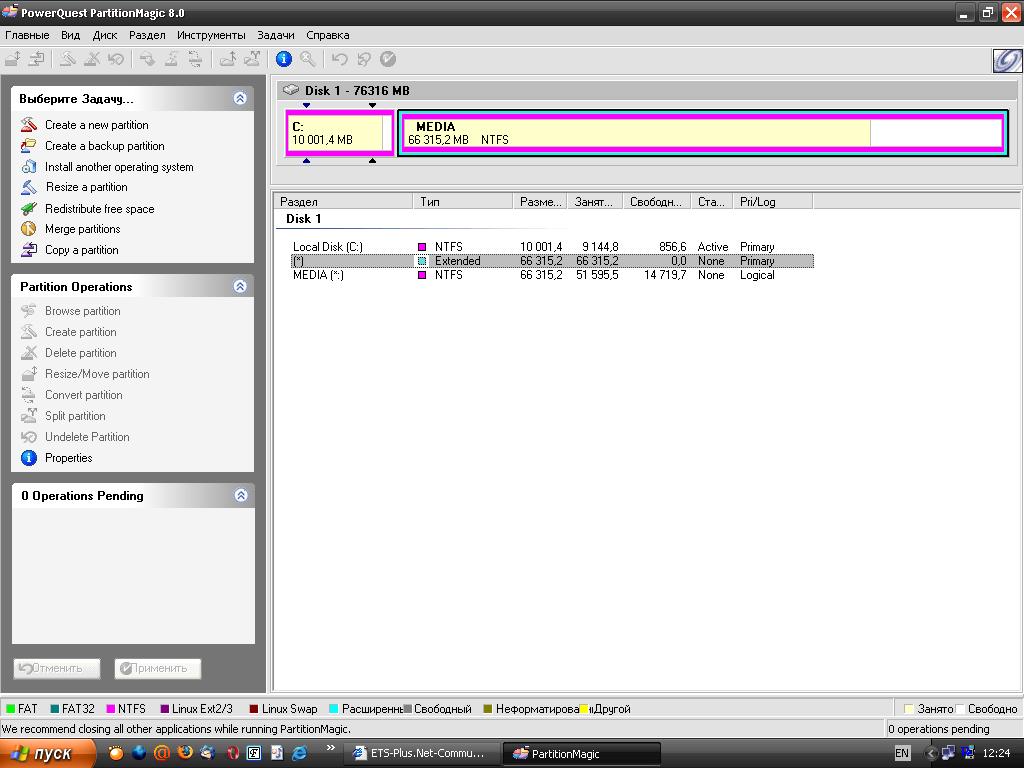1024x768 pixels.
Task: Click the Resize a partition icon
Action: (28, 187)
